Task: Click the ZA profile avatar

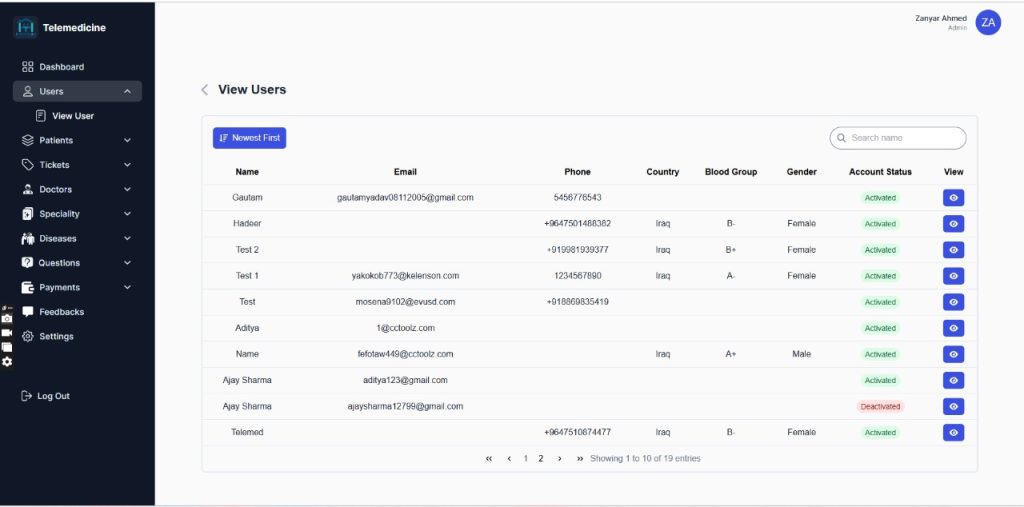Action: click(988, 23)
